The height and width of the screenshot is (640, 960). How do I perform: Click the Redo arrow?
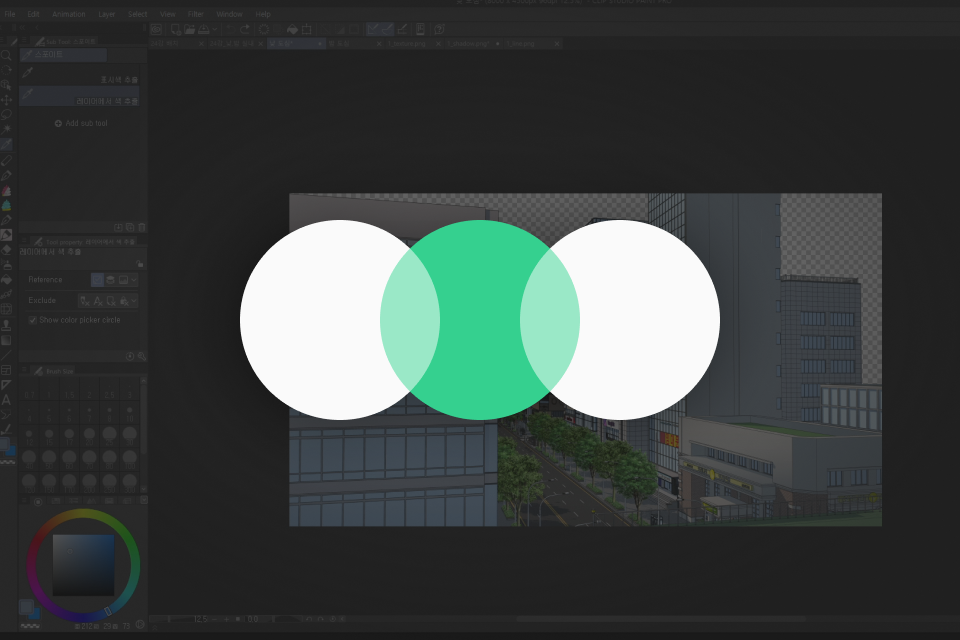(245, 29)
